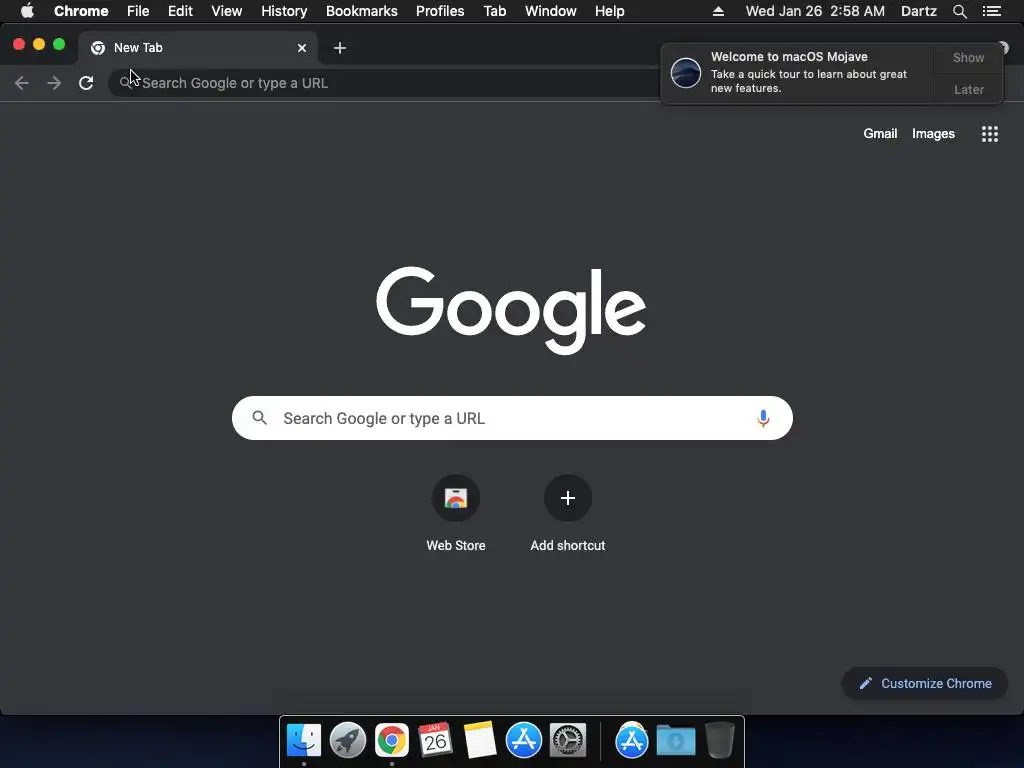
Task: Open the File menu
Action: point(138,11)
